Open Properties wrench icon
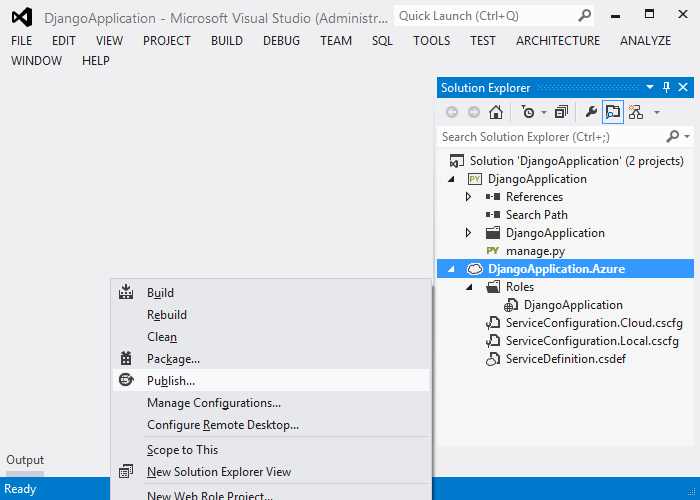This screenshot has width=700, height=500. [x=591, y=112]
